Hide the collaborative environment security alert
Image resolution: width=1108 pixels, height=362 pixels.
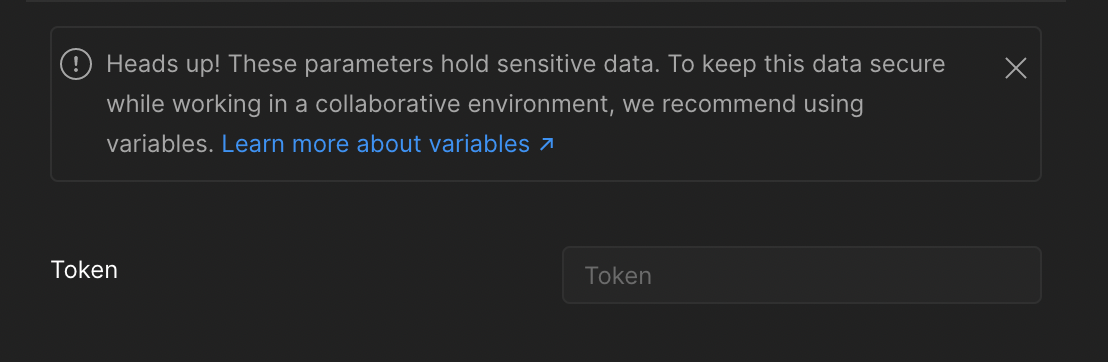point(1015,68)
